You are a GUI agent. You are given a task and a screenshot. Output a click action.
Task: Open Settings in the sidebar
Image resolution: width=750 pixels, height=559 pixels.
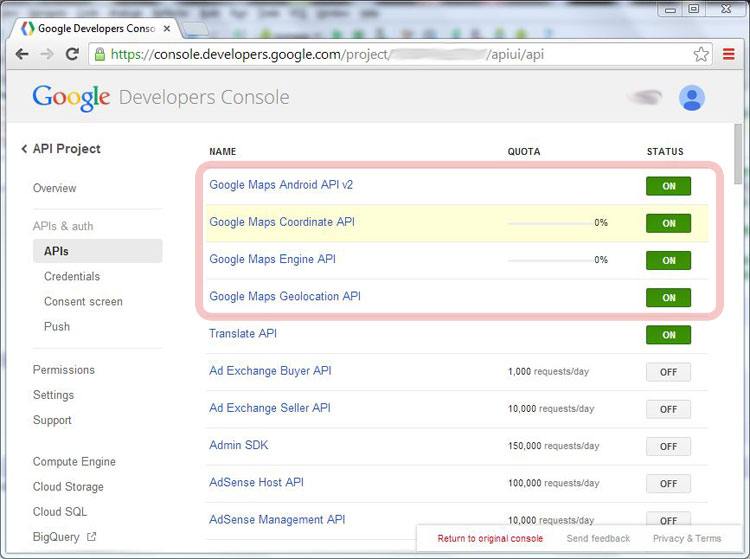[54, 395]
